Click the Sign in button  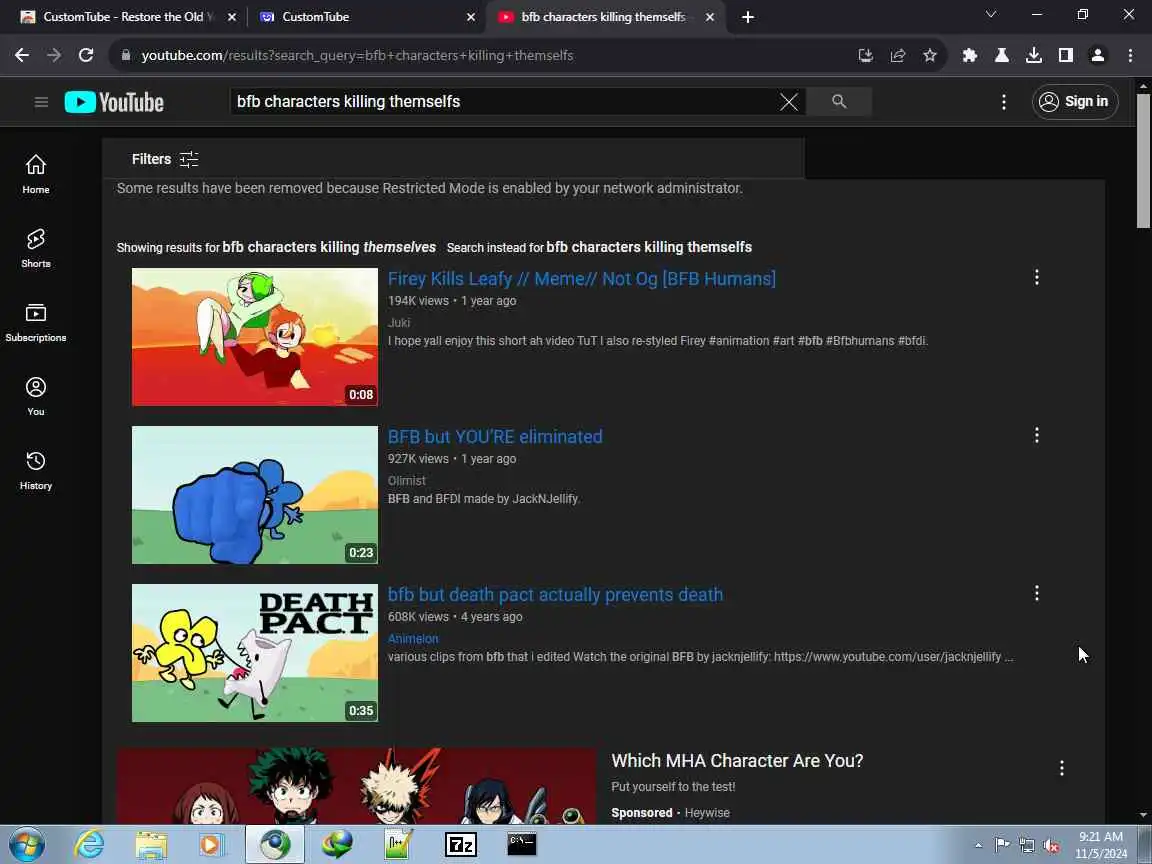pos(1075,101)
